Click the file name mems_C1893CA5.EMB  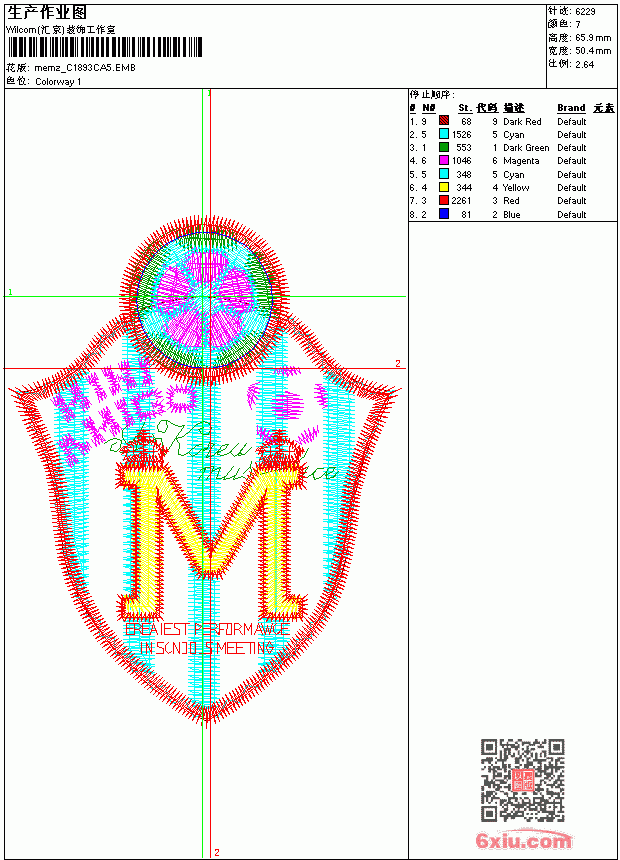click(84, 67)
